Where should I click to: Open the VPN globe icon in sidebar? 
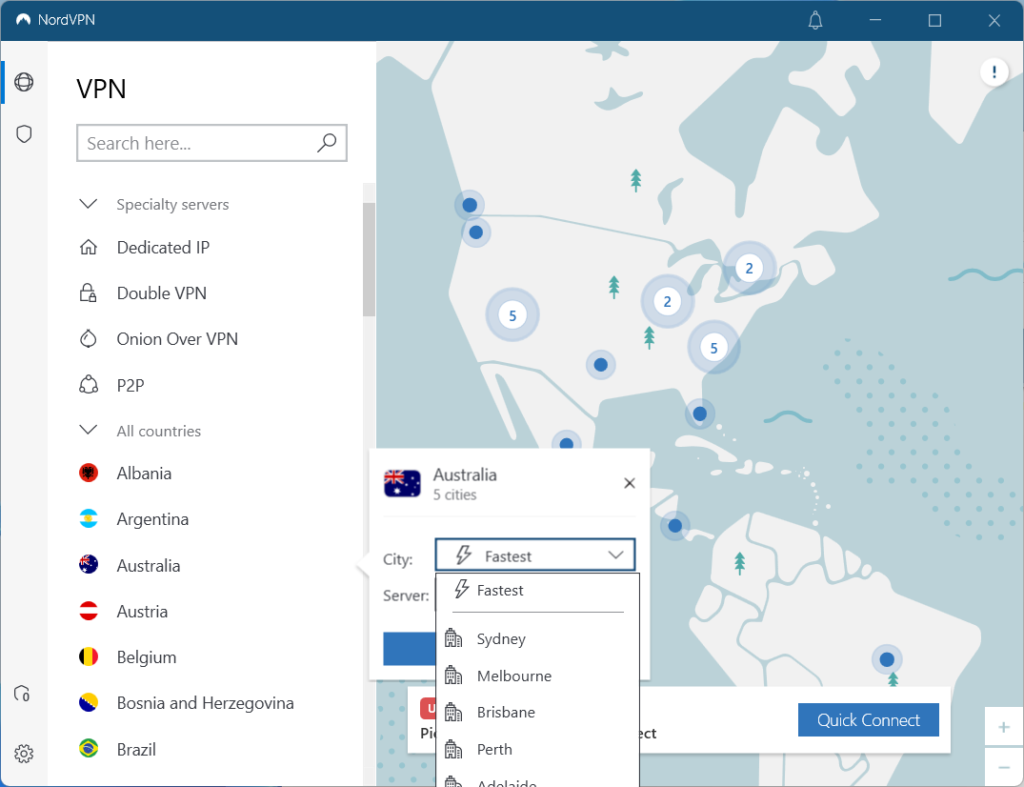(x=24, y=82)
